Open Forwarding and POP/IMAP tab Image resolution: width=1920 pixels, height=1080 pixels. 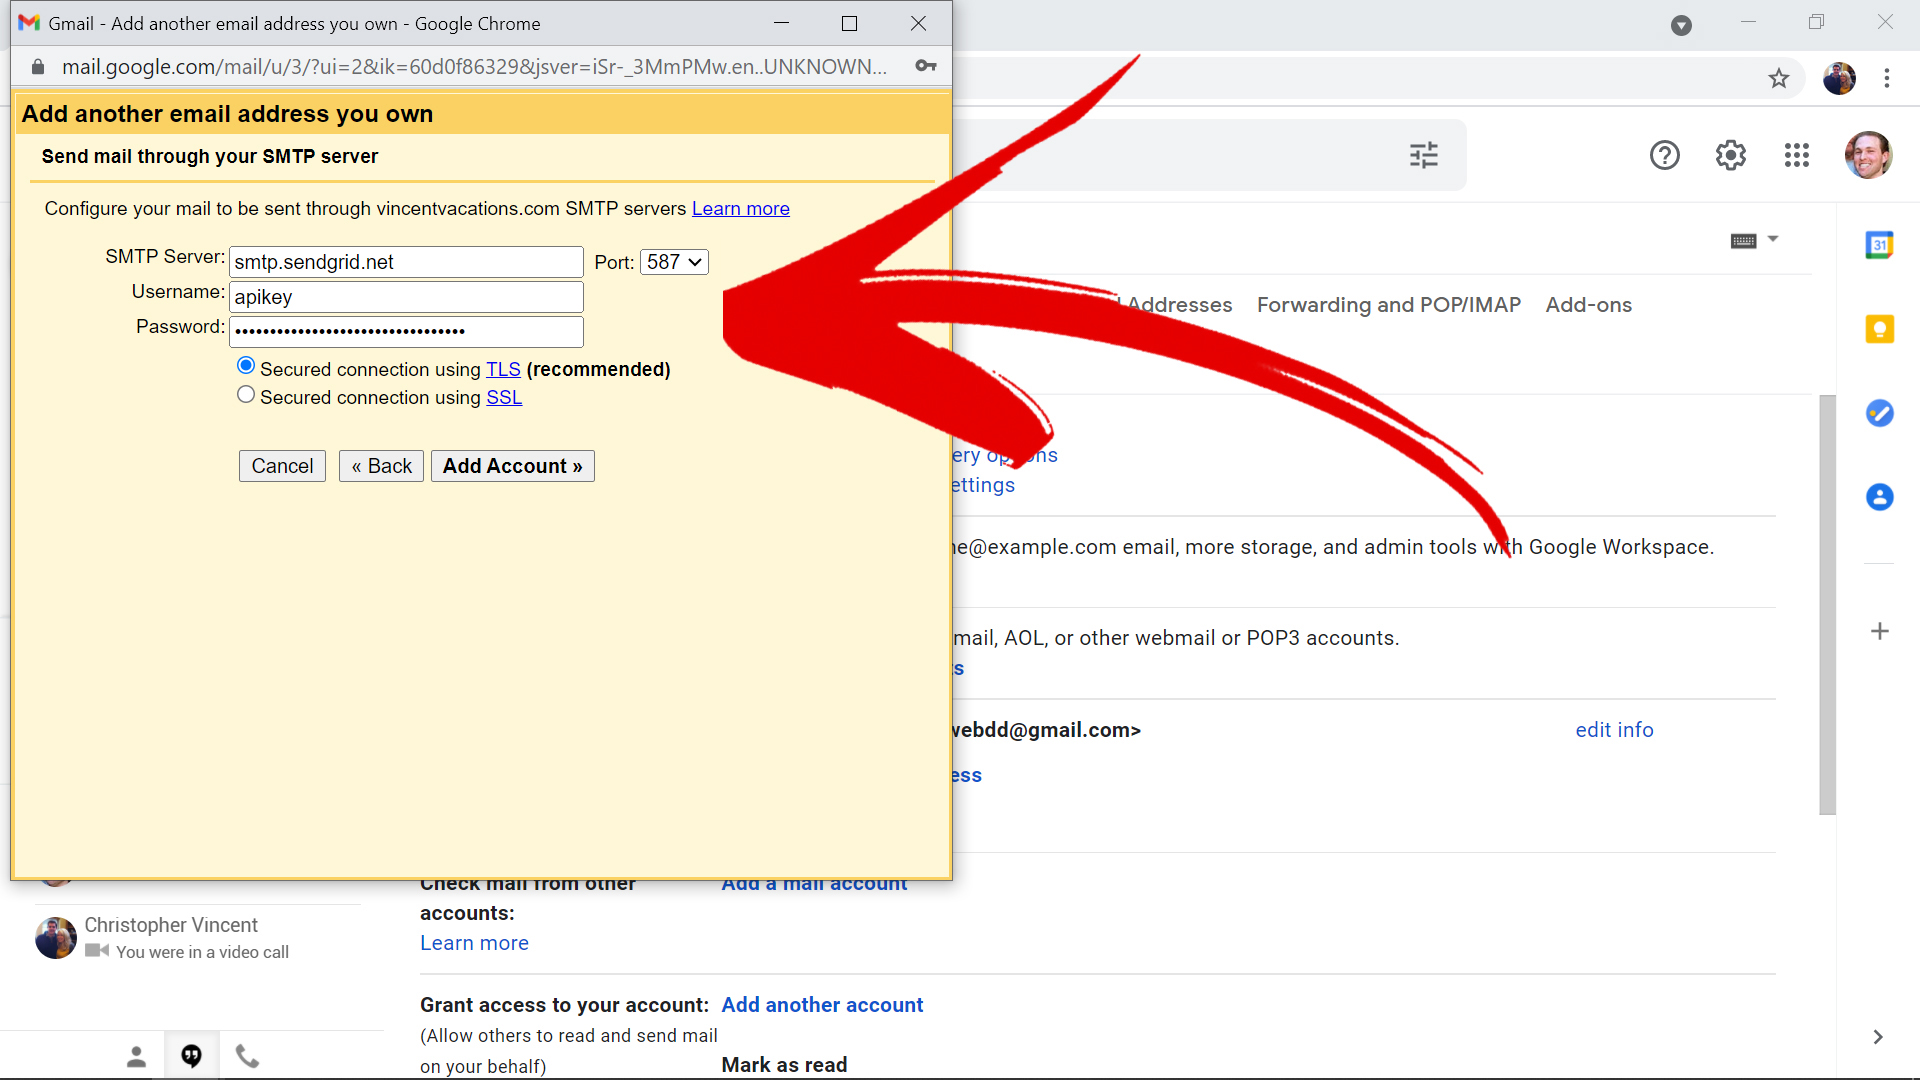click(1389, 305)
